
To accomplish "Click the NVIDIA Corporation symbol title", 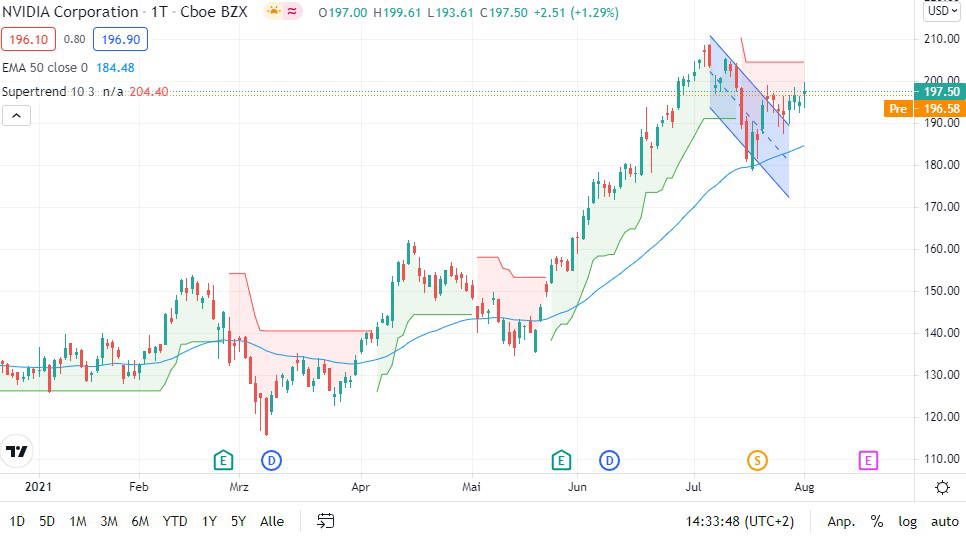I will (70, 12).
